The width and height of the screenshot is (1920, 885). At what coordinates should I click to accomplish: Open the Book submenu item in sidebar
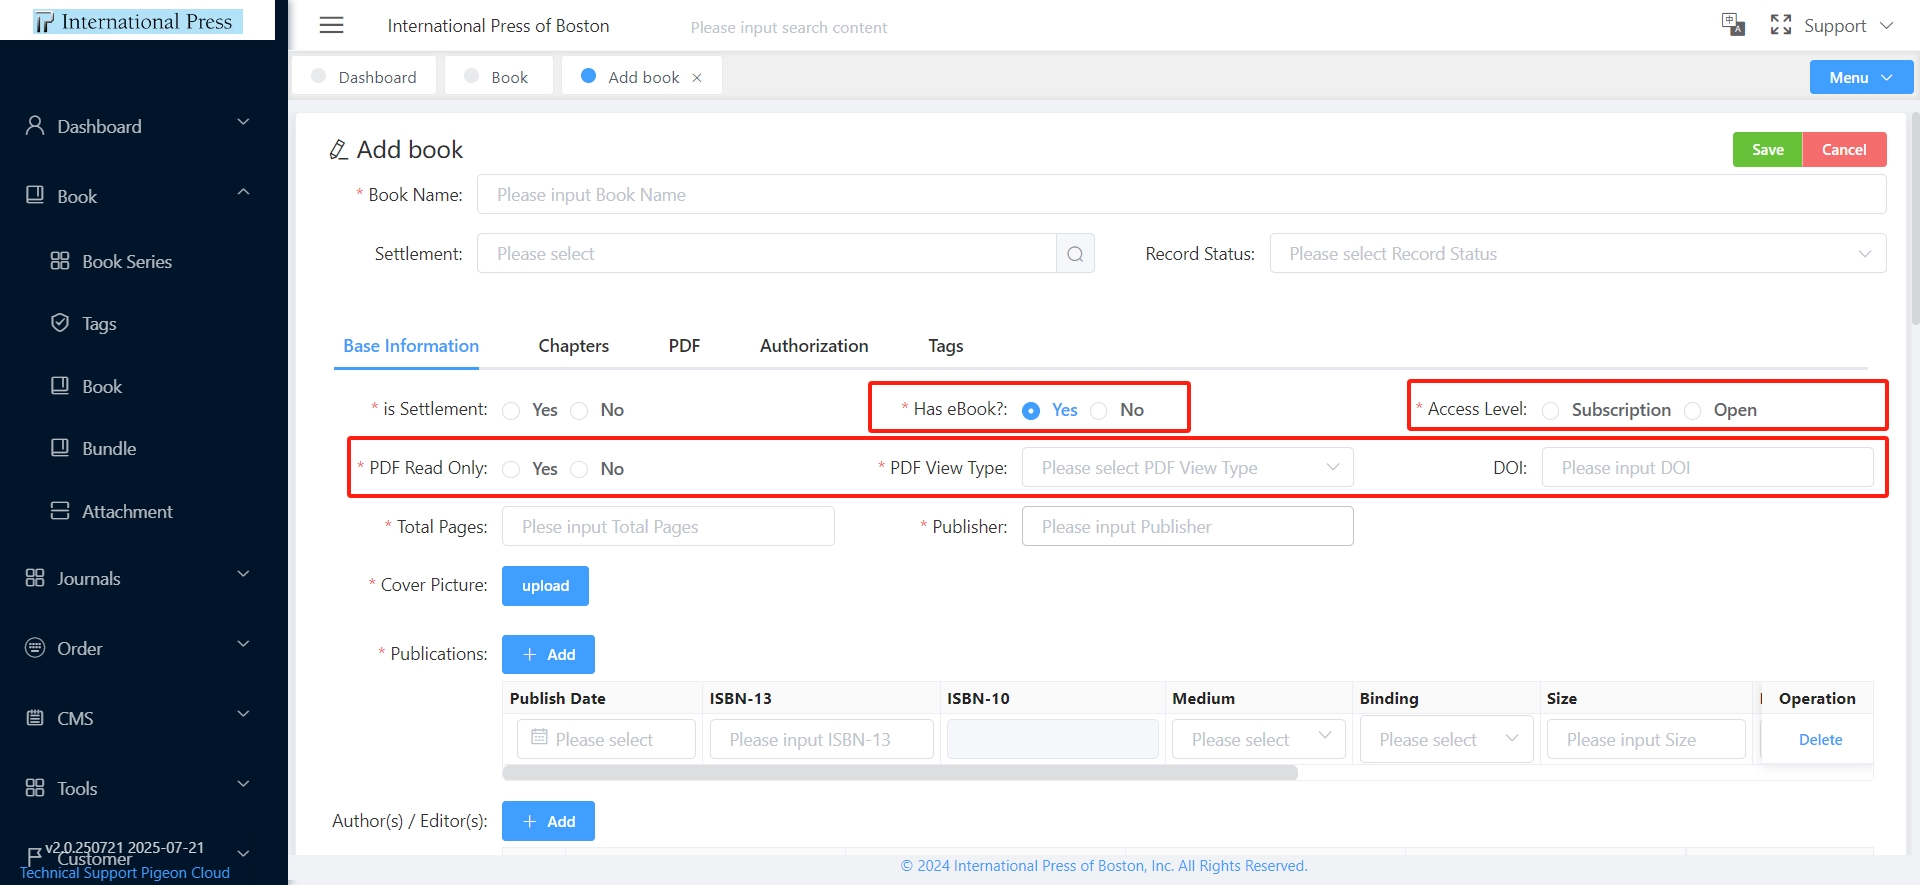point(102,386)
